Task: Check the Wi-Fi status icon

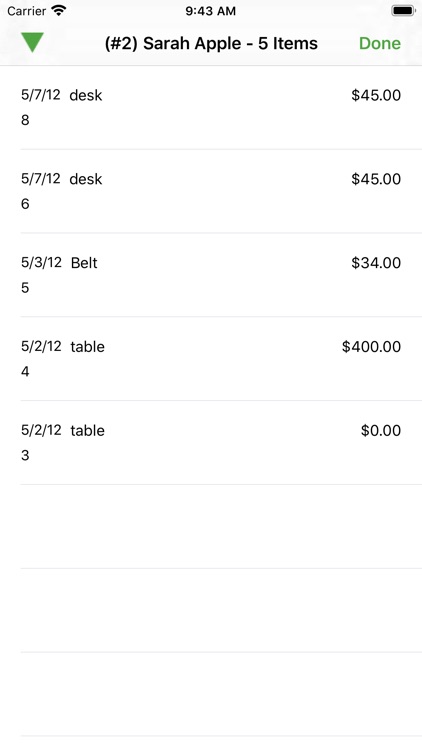Action: pos(59,11)
